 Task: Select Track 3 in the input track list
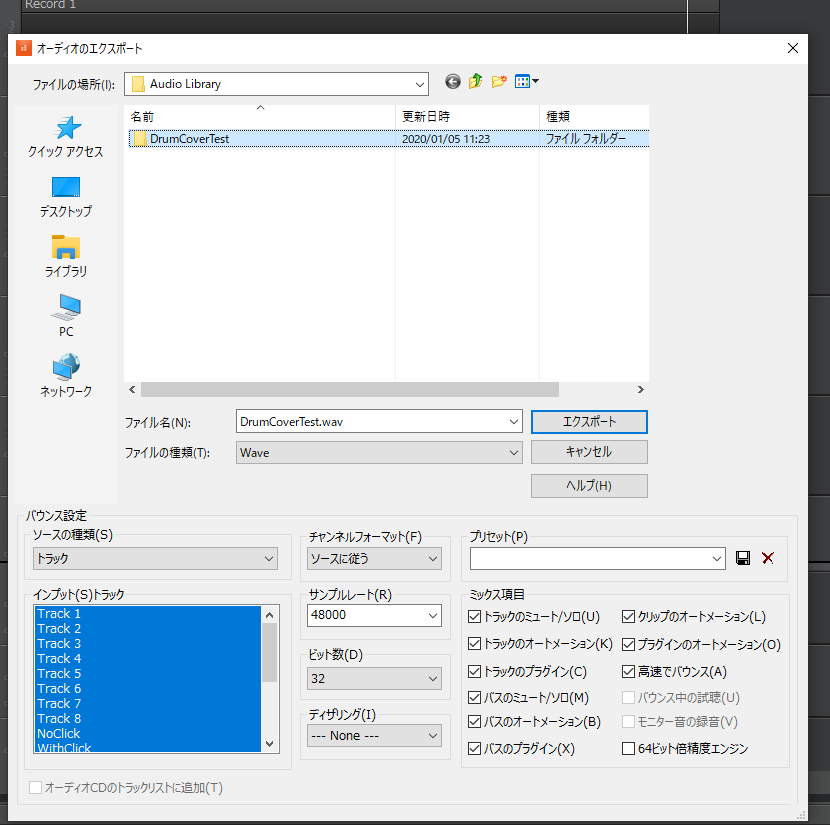148,643
